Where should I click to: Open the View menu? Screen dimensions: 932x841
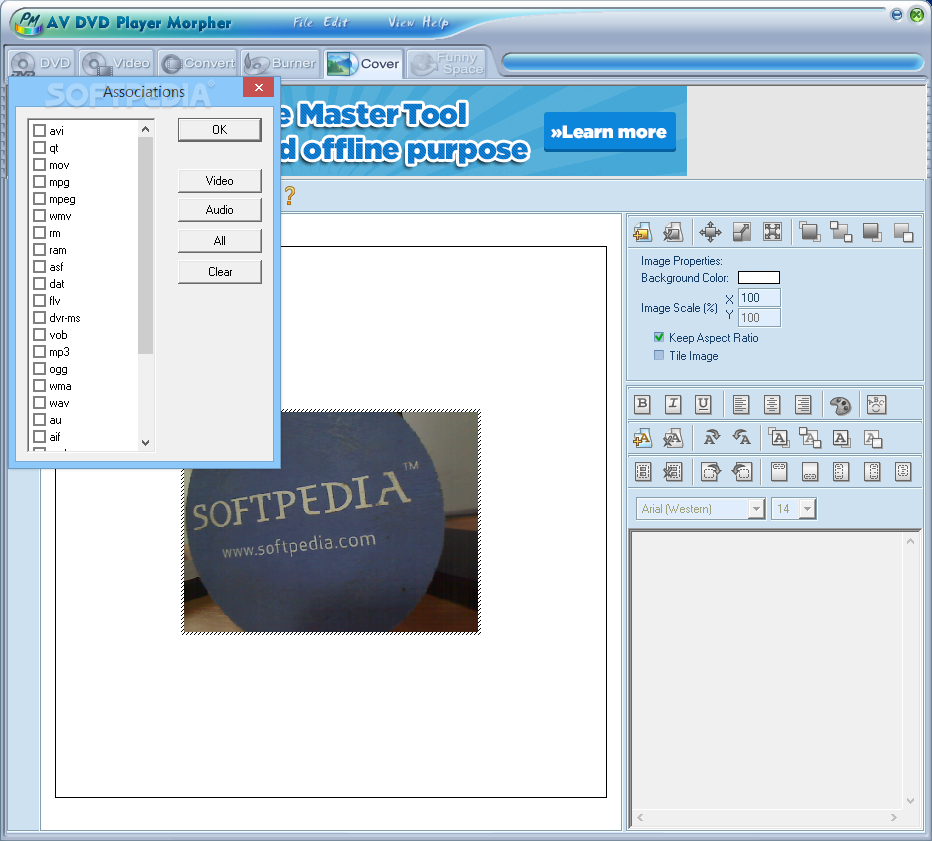[x=401, y=23]
